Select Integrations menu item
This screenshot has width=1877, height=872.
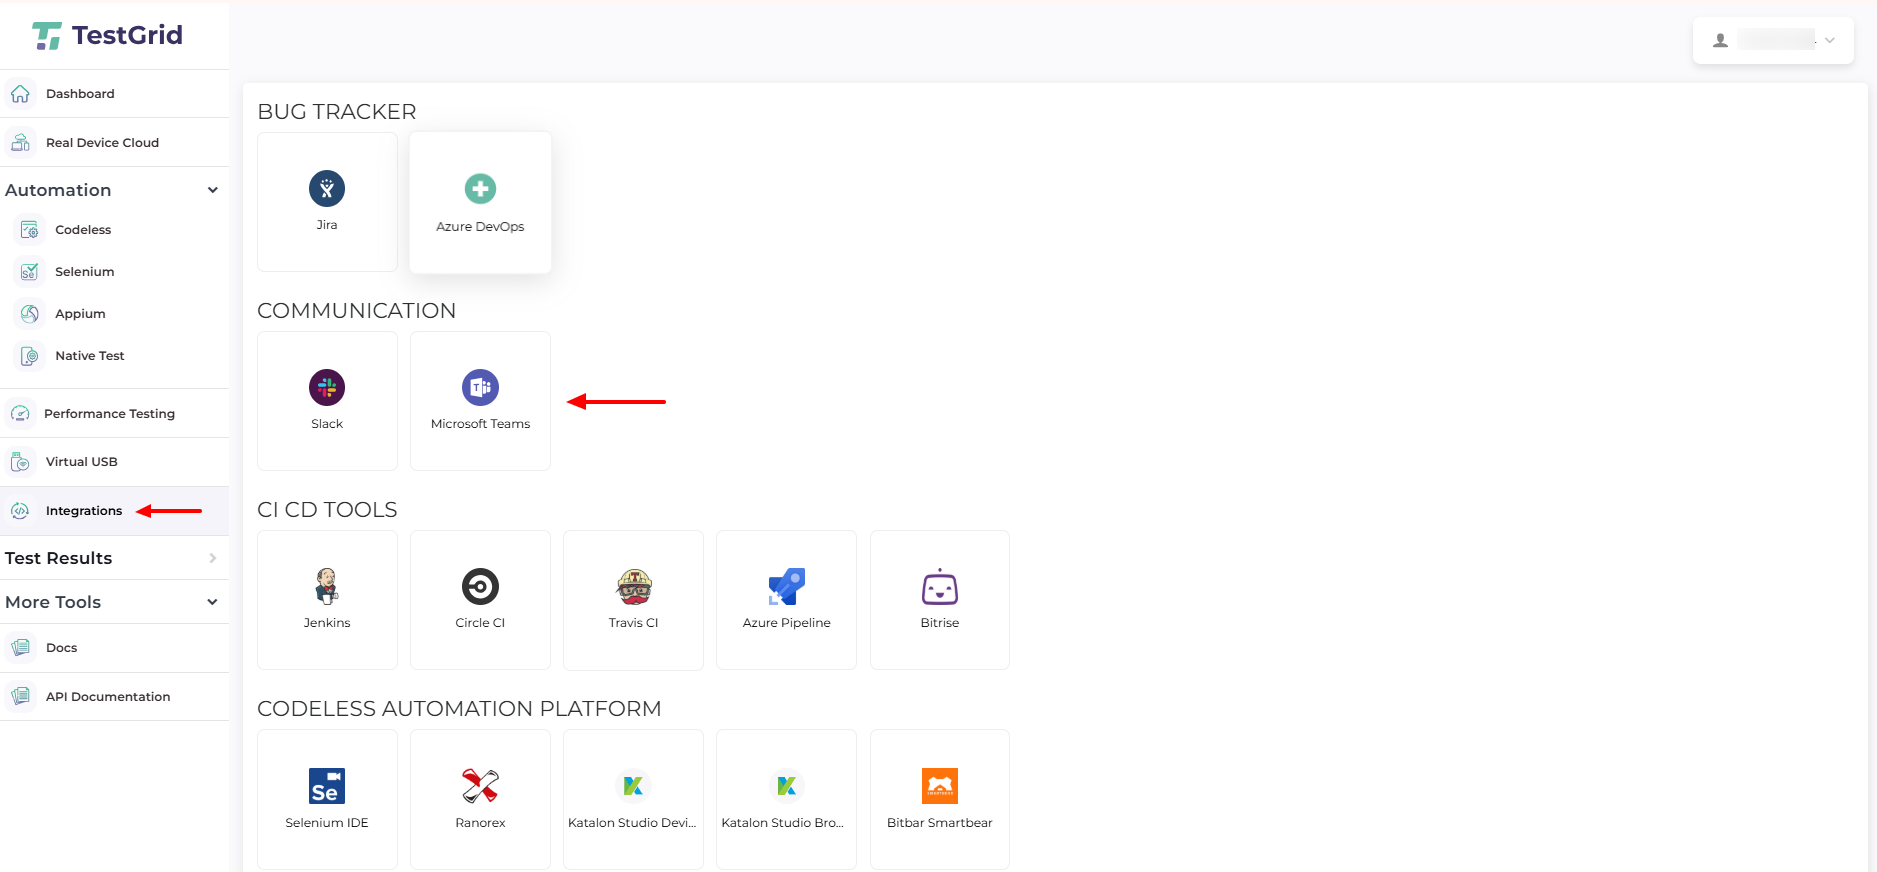[115, 511]
